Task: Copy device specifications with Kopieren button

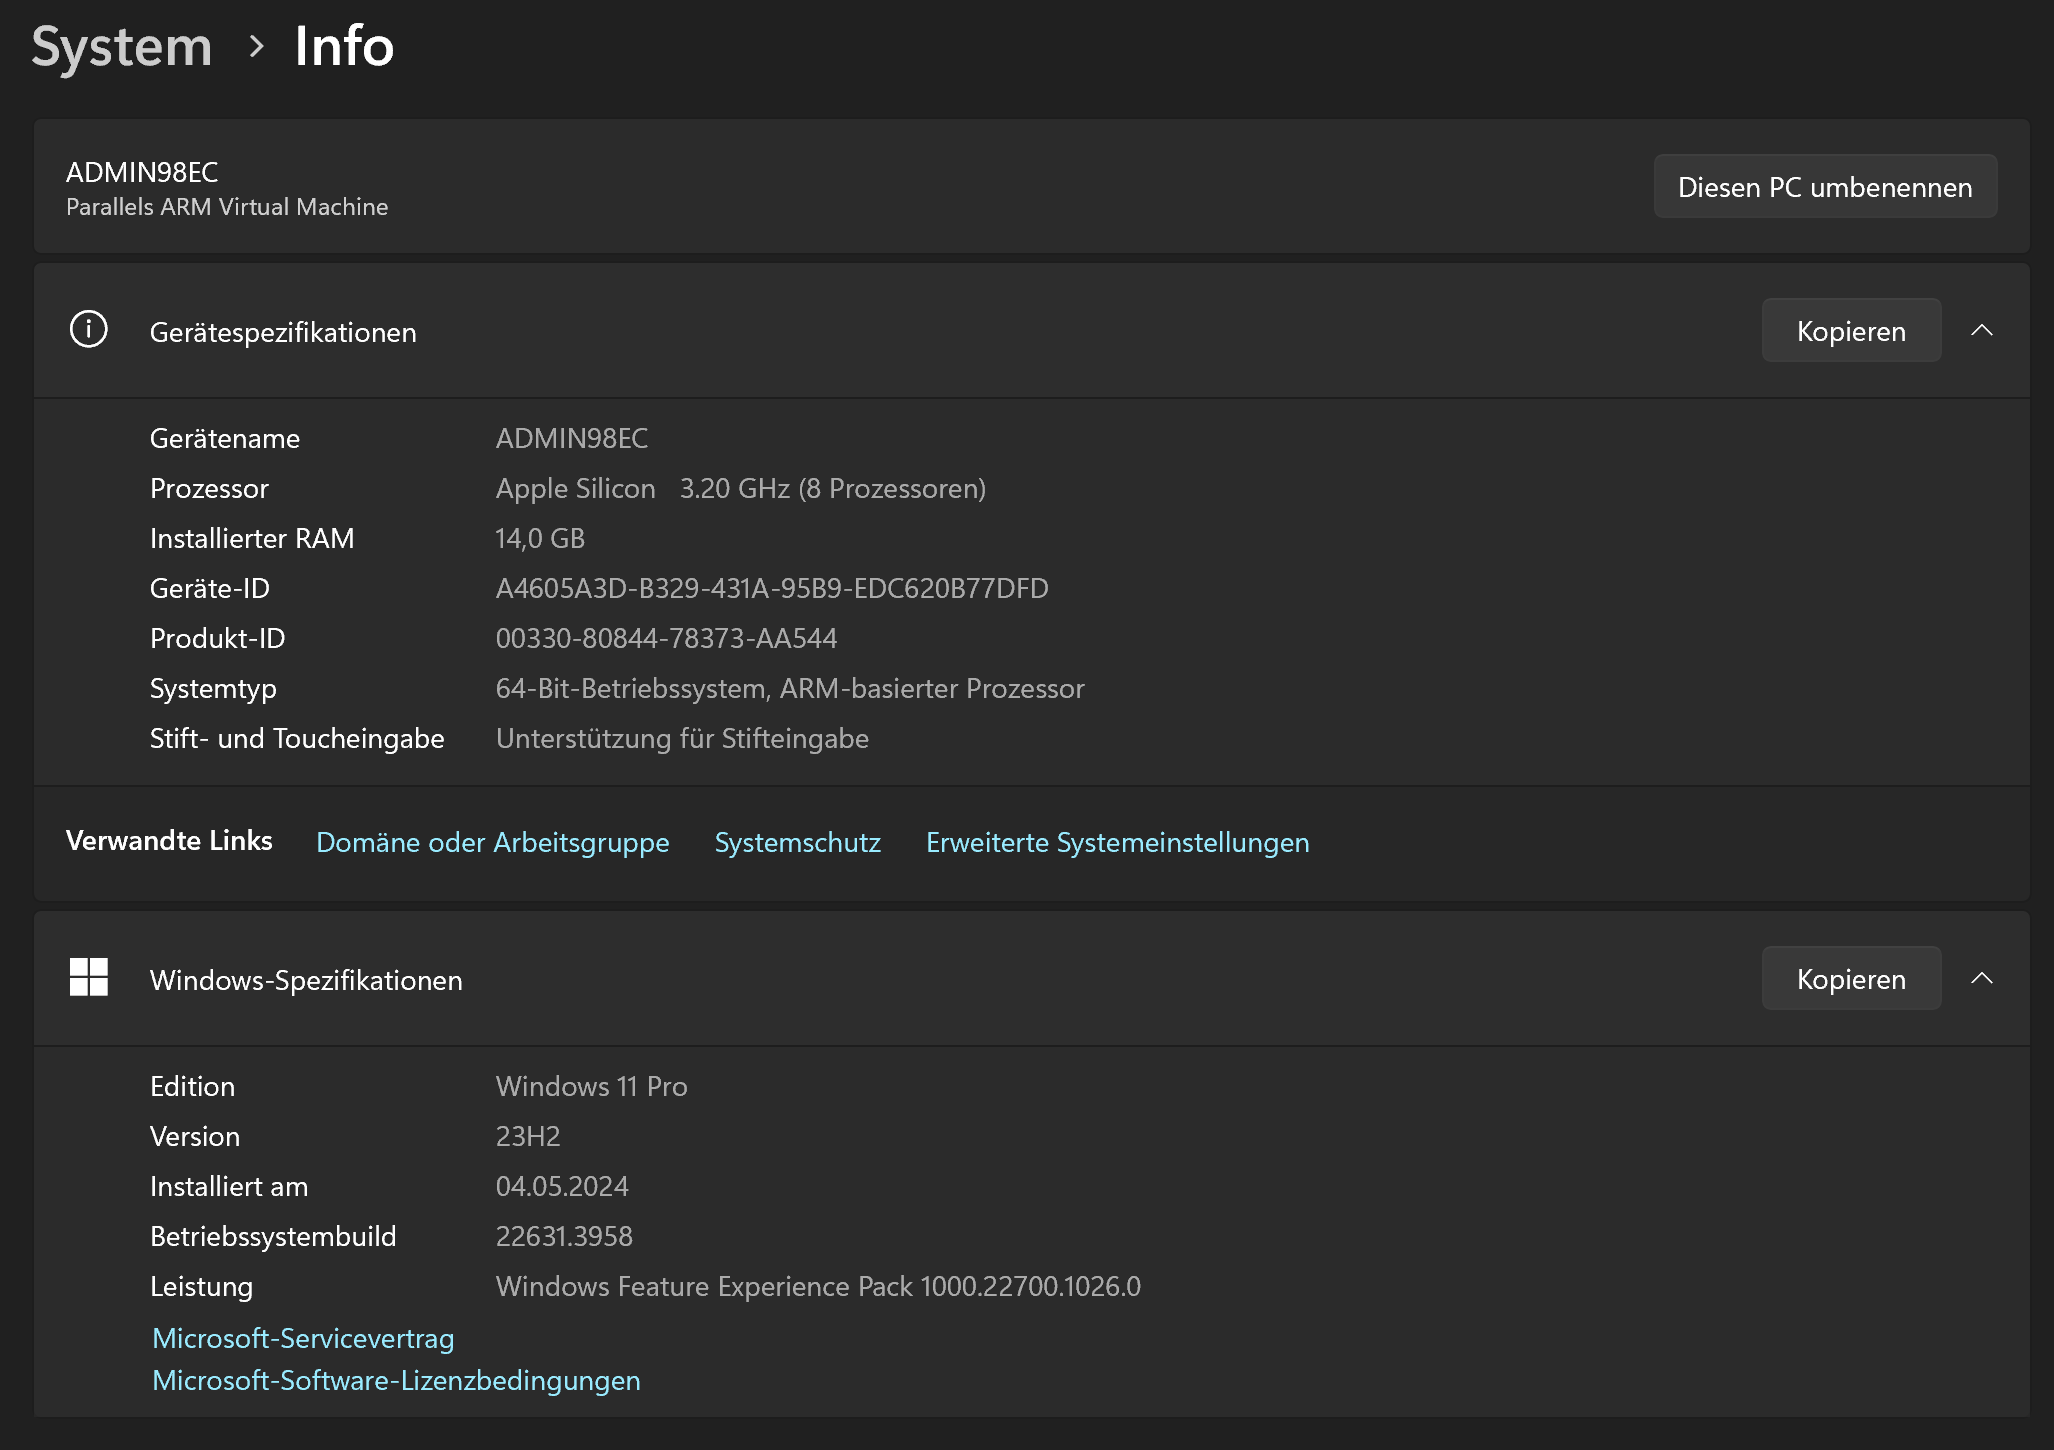Action: pyautogui.click(x=1851, y=330)
